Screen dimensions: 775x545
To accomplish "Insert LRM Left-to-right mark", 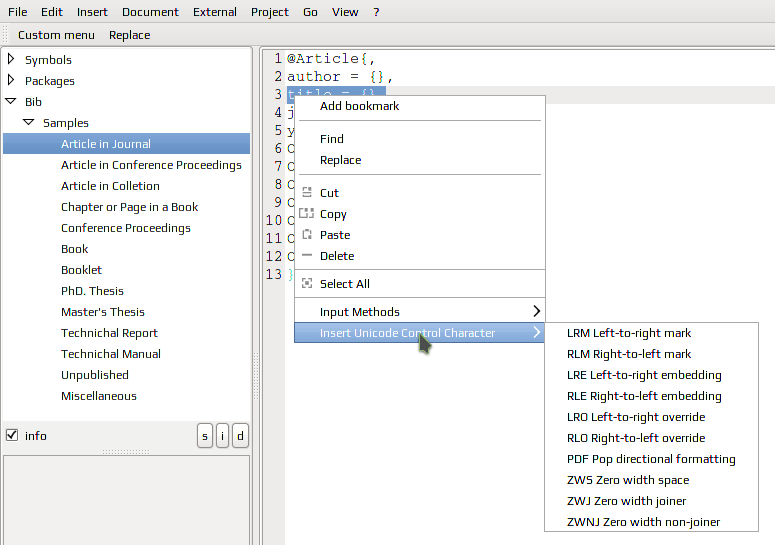I will pos(651,333).
